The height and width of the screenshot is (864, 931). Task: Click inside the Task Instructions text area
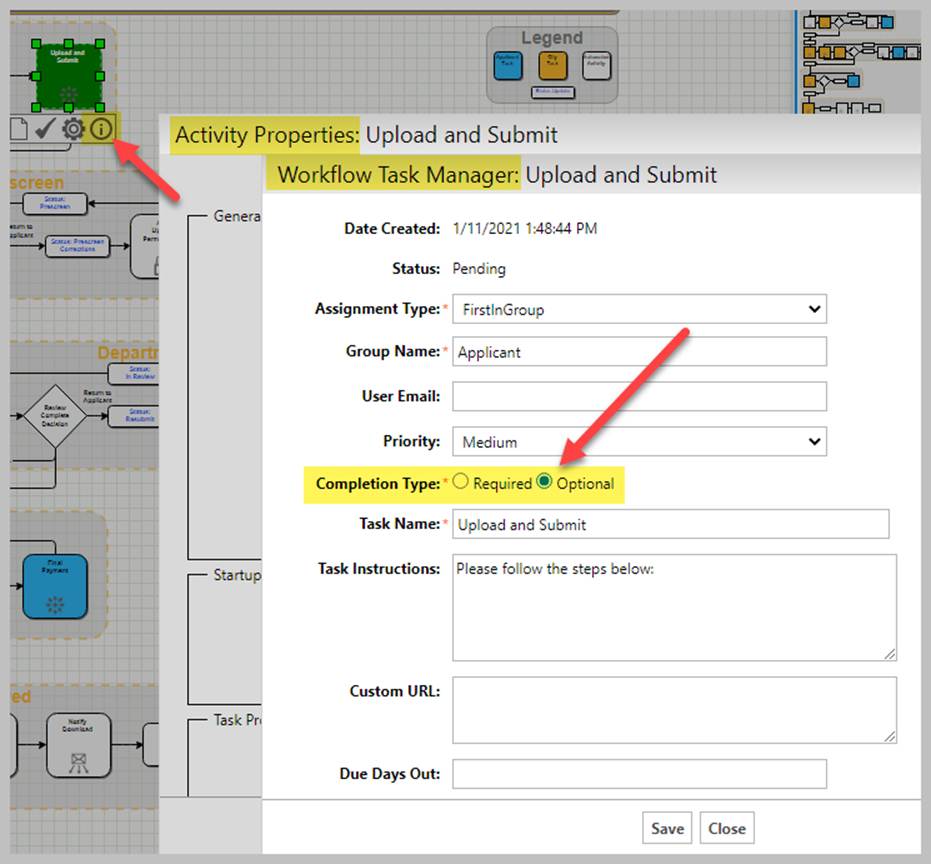[673, 607]
